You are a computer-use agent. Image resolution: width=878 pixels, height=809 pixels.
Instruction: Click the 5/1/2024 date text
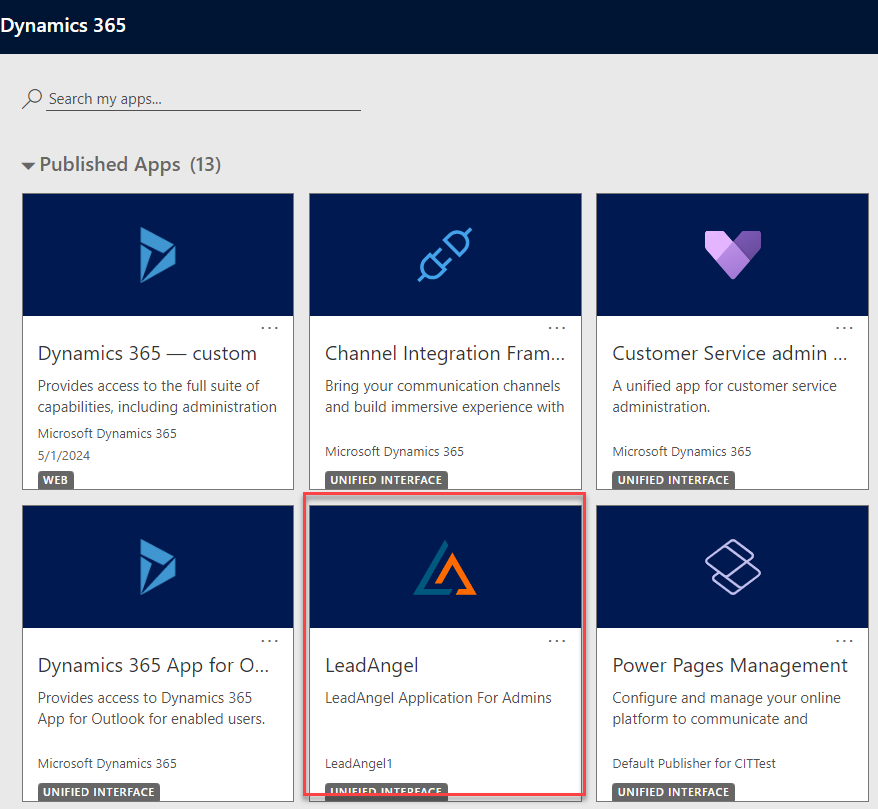click(x=64, y=456)
